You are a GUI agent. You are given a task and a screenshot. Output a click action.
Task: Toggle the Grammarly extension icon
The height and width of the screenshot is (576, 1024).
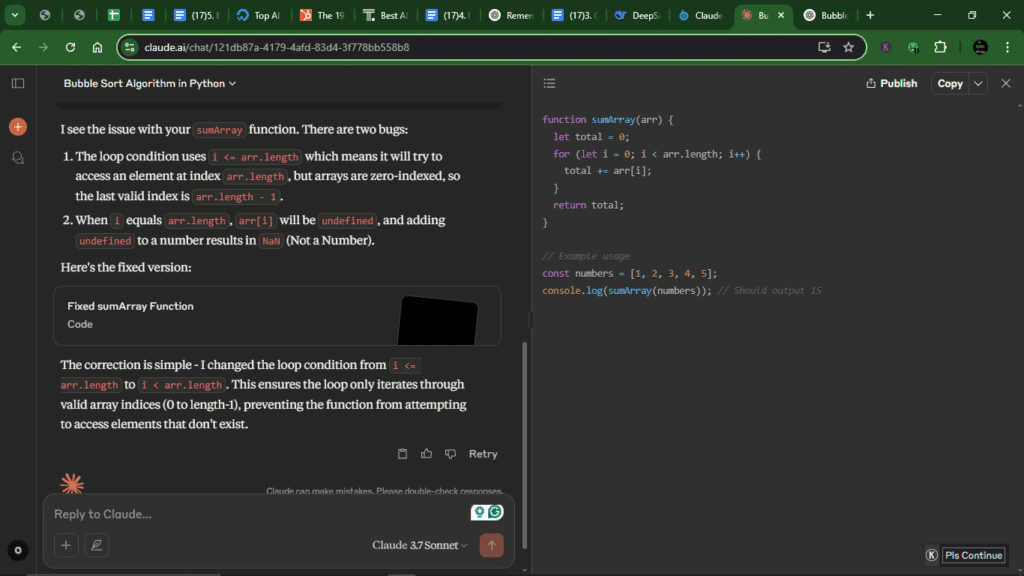(494, 512)
